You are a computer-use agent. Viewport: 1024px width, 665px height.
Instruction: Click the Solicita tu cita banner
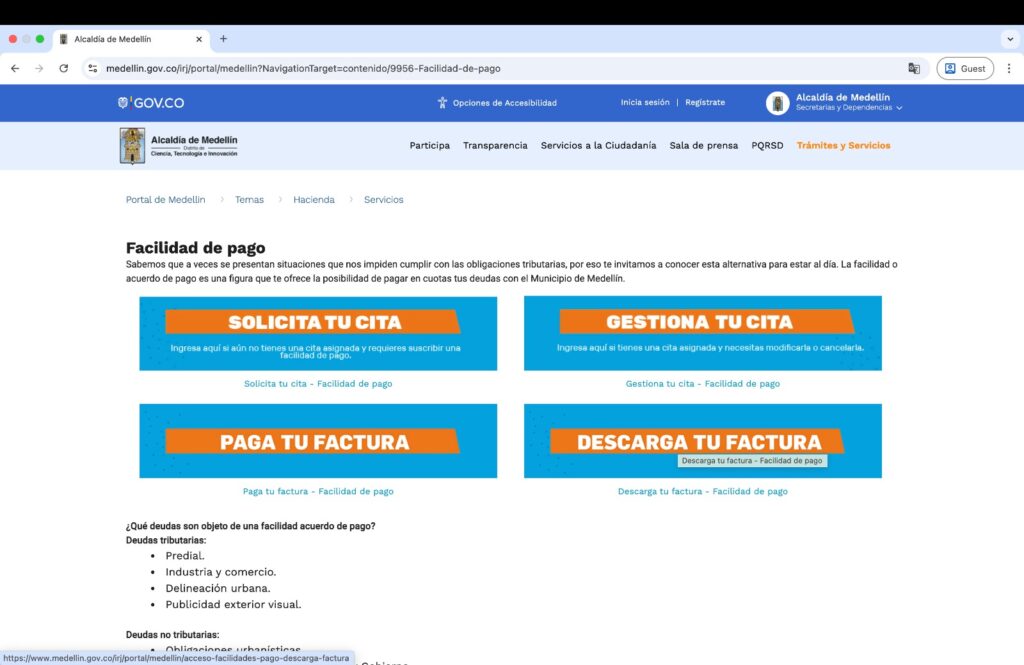pos(318,333)
